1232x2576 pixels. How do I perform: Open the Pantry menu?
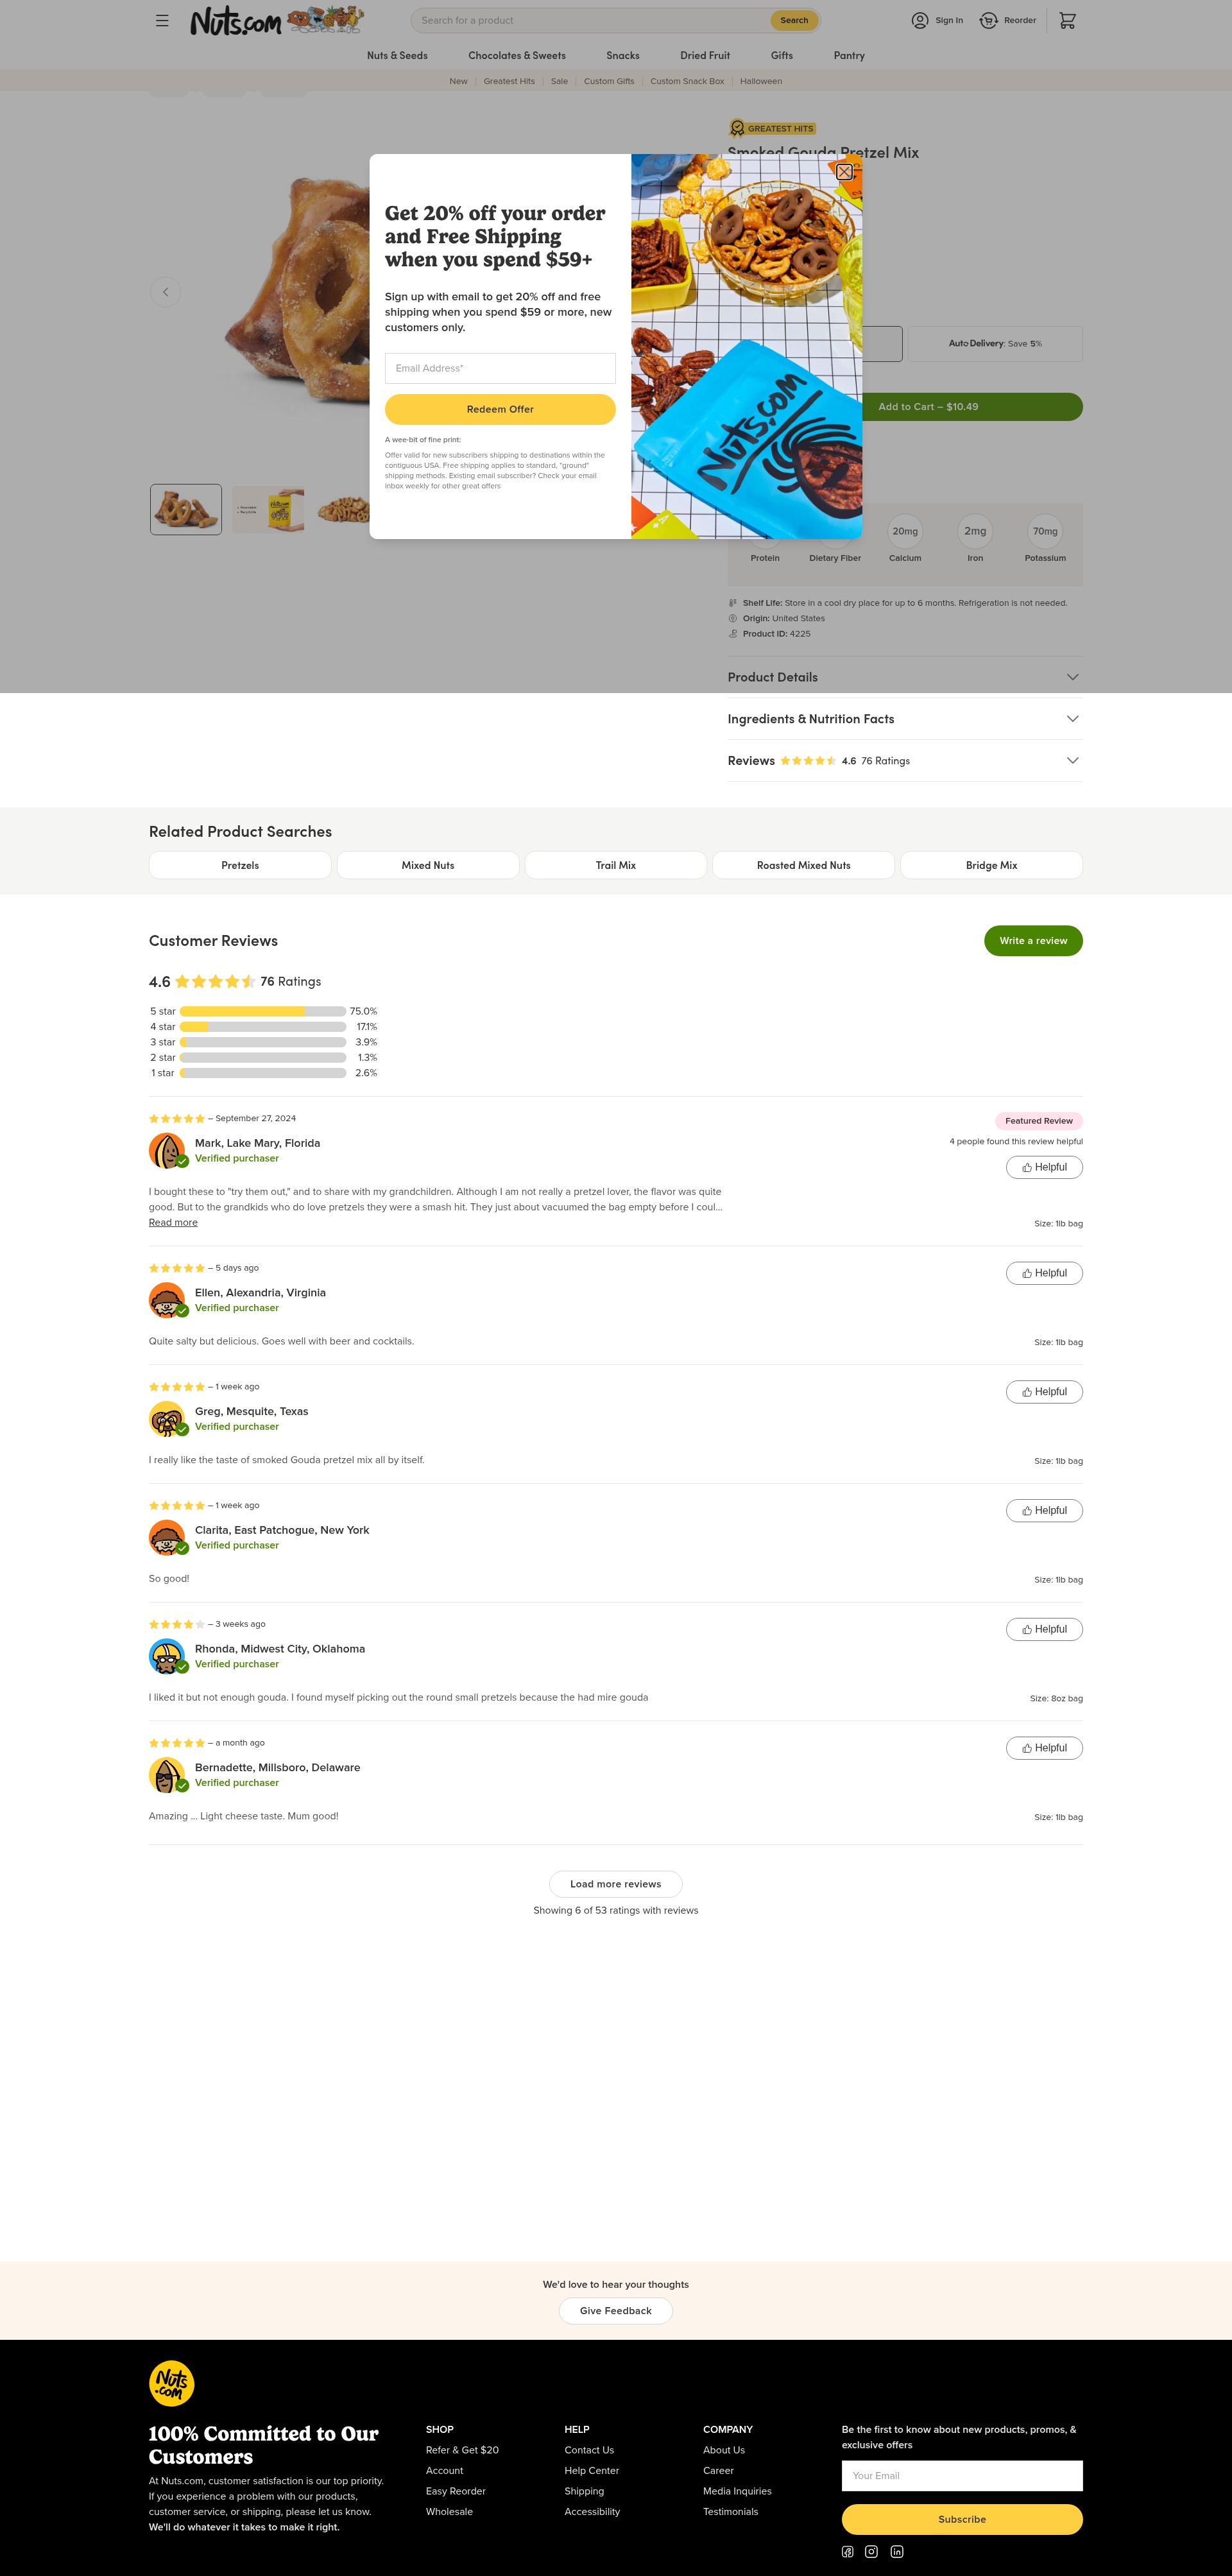pos(849,56)
